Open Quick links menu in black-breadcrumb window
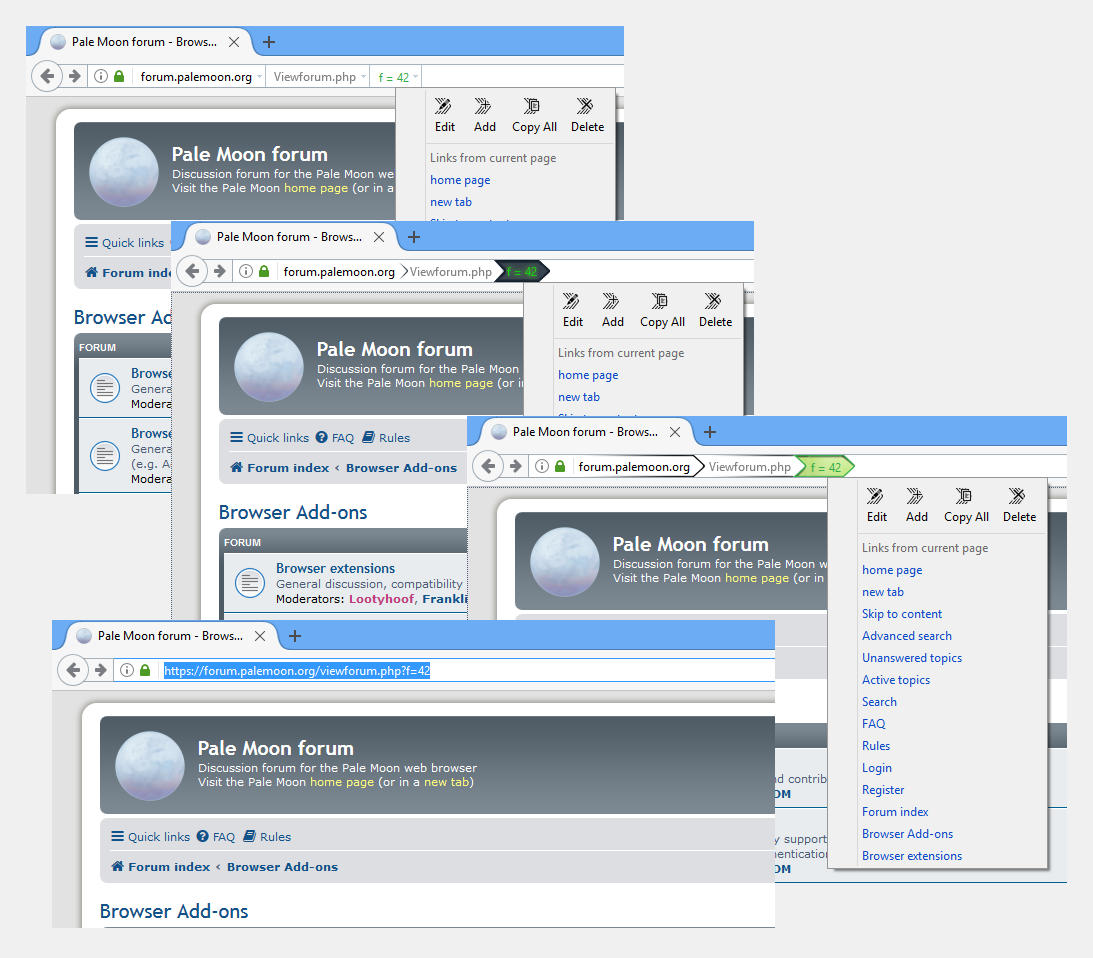 click(270, 438)
